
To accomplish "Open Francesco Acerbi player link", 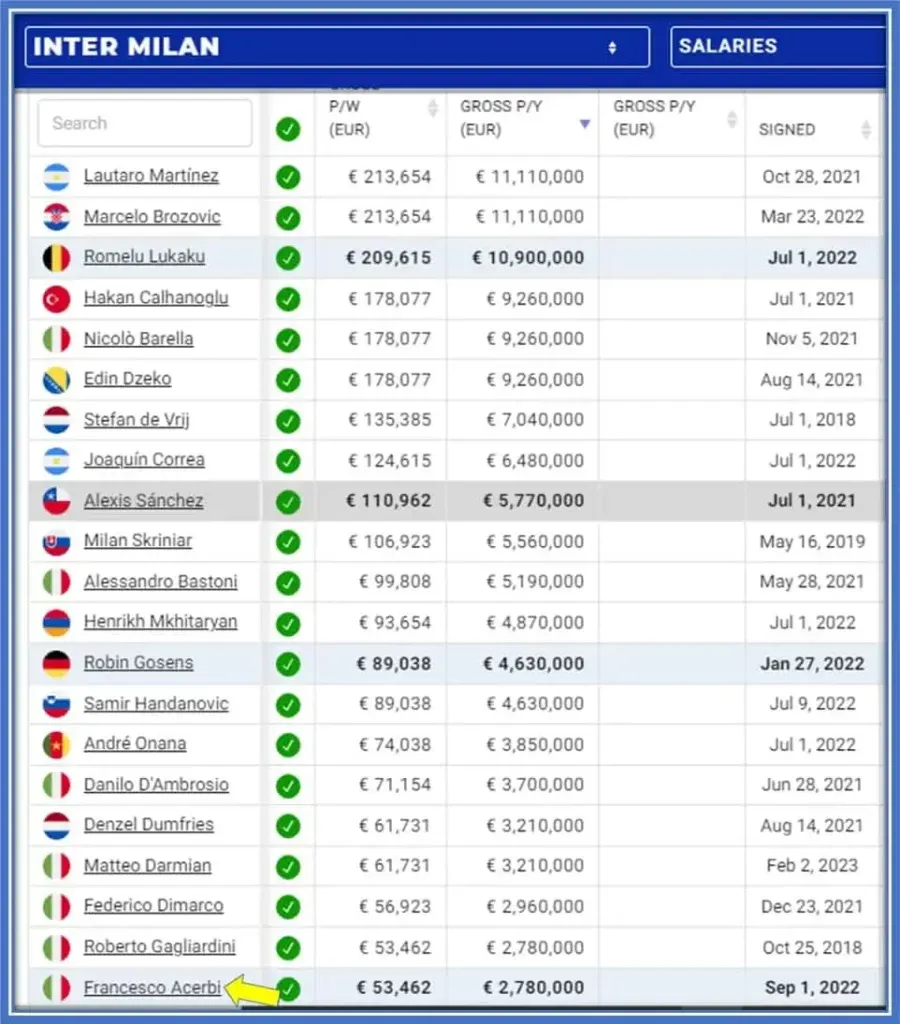I will (x=152, y=987).
